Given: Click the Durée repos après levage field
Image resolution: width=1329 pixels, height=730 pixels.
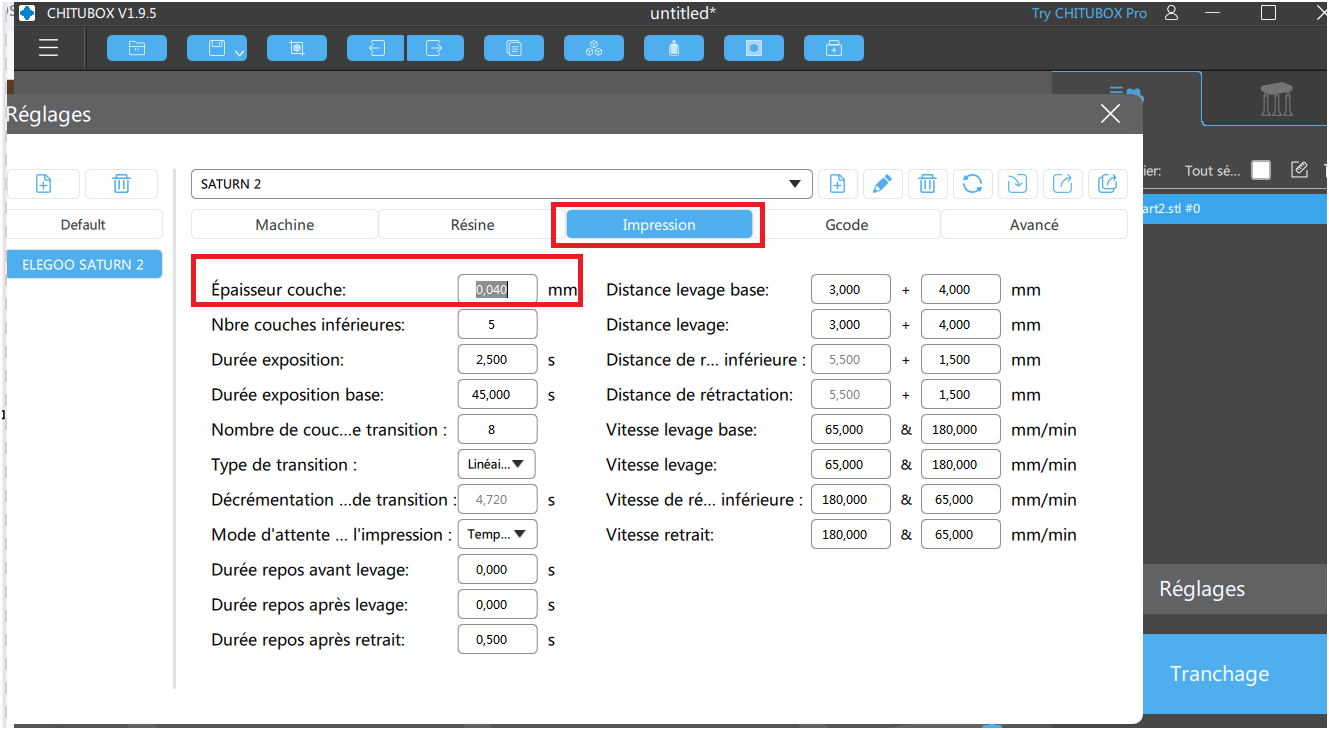Looking at the screenshot, I should (497, 605).
